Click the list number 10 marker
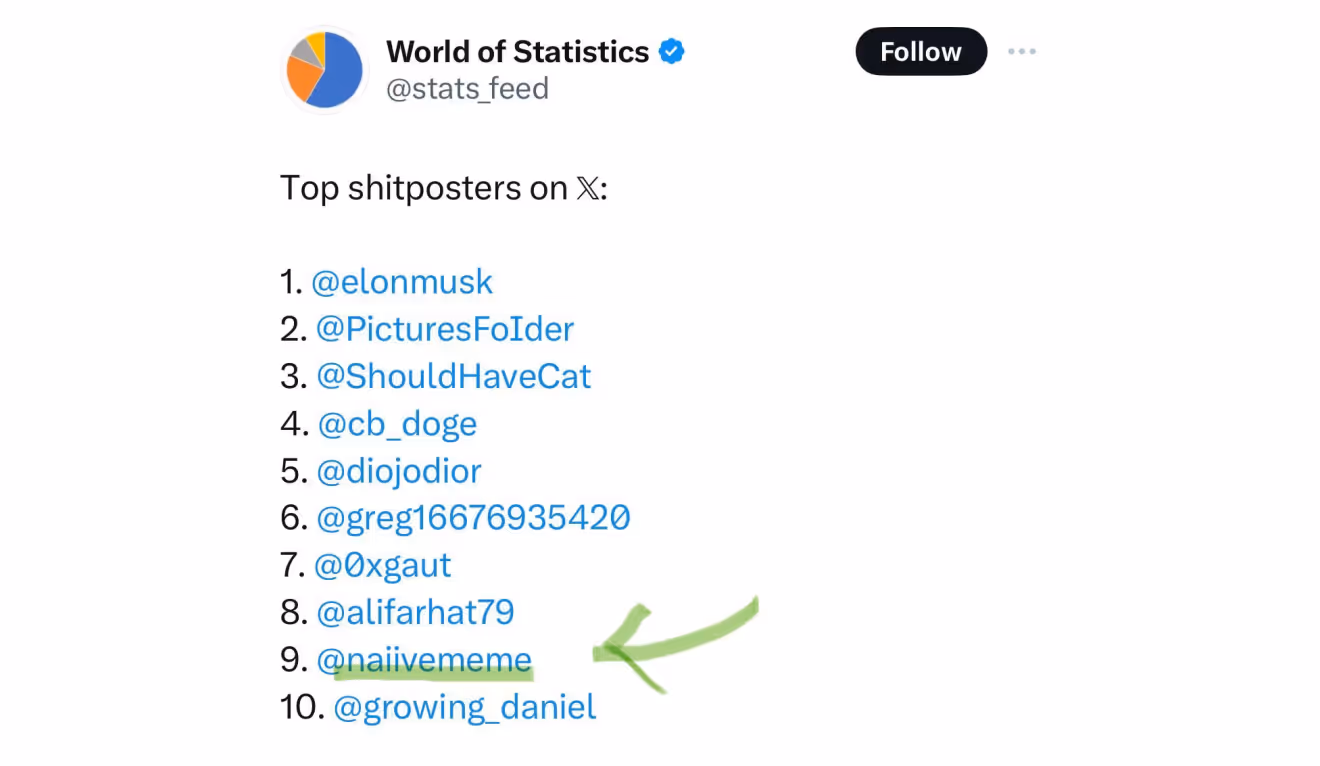 302,707
